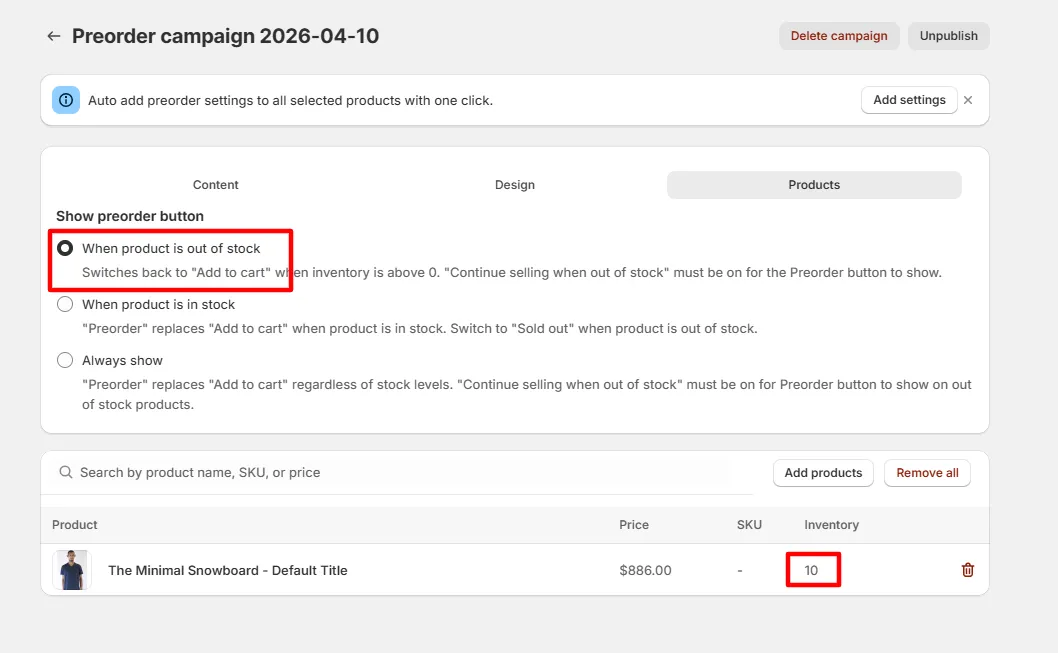Click the SKU column header
Screen dimensions: 1058x653
(x=749, y=525)
